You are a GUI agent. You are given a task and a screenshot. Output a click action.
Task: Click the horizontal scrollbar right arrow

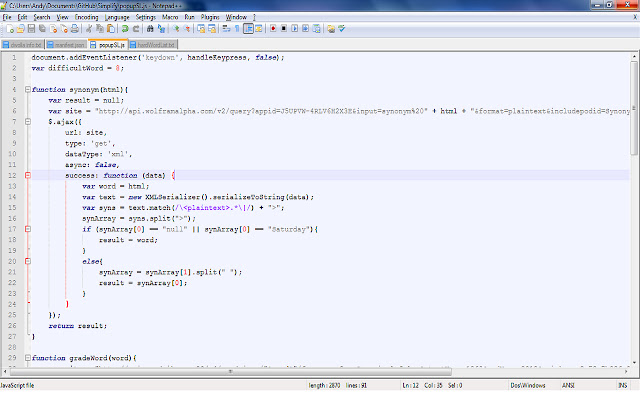tap(626, 372)
